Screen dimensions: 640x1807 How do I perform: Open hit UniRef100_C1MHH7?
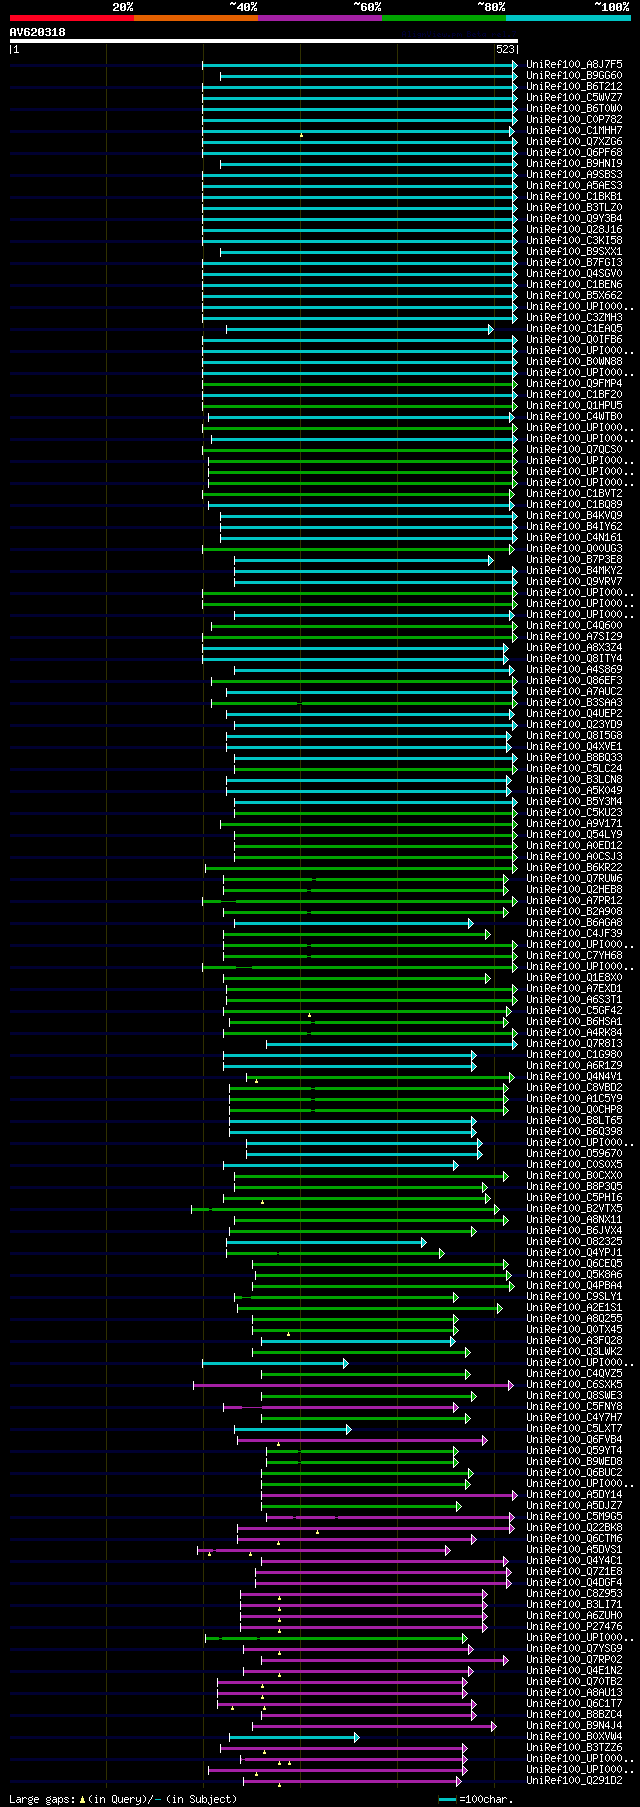coord(574,130)
